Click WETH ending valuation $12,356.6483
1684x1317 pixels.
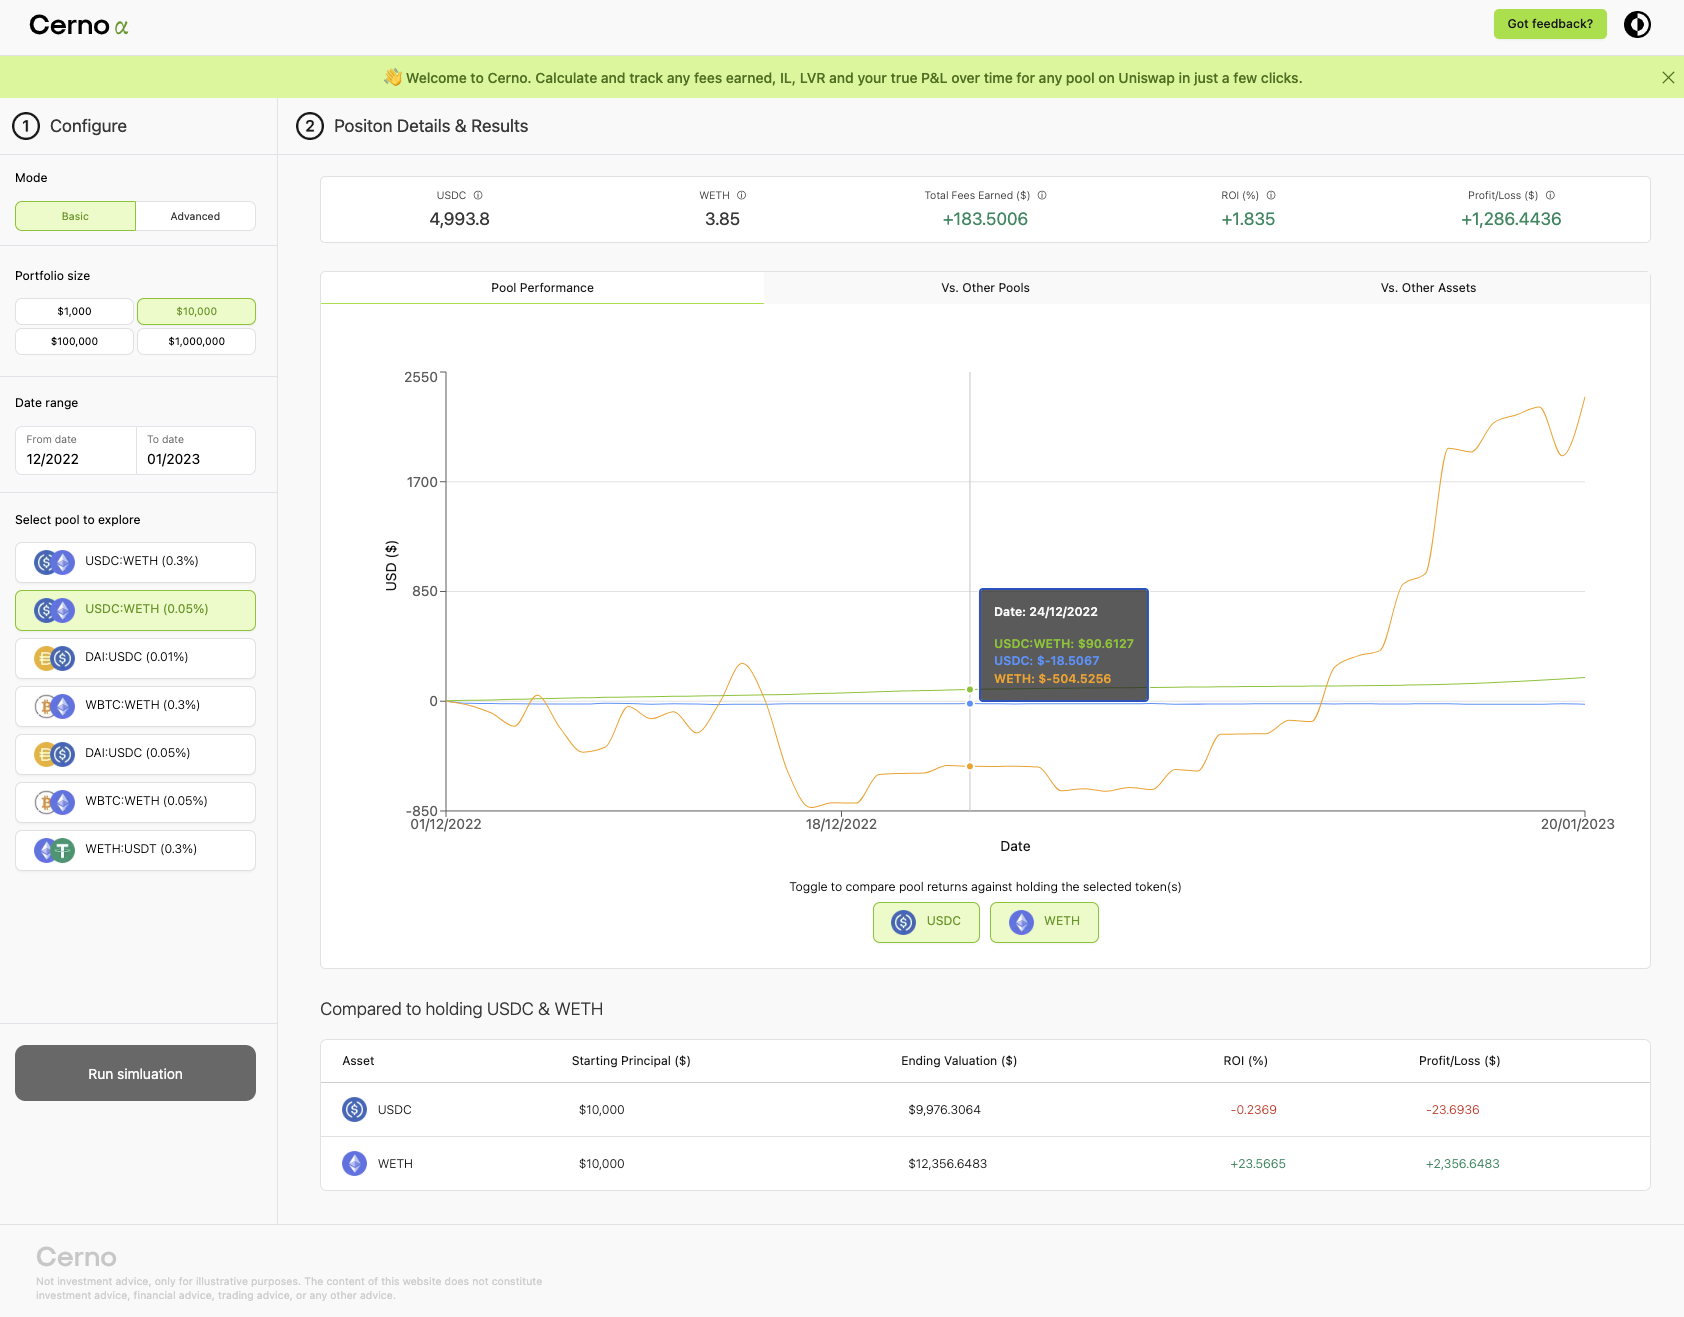tap(947, 1164)
